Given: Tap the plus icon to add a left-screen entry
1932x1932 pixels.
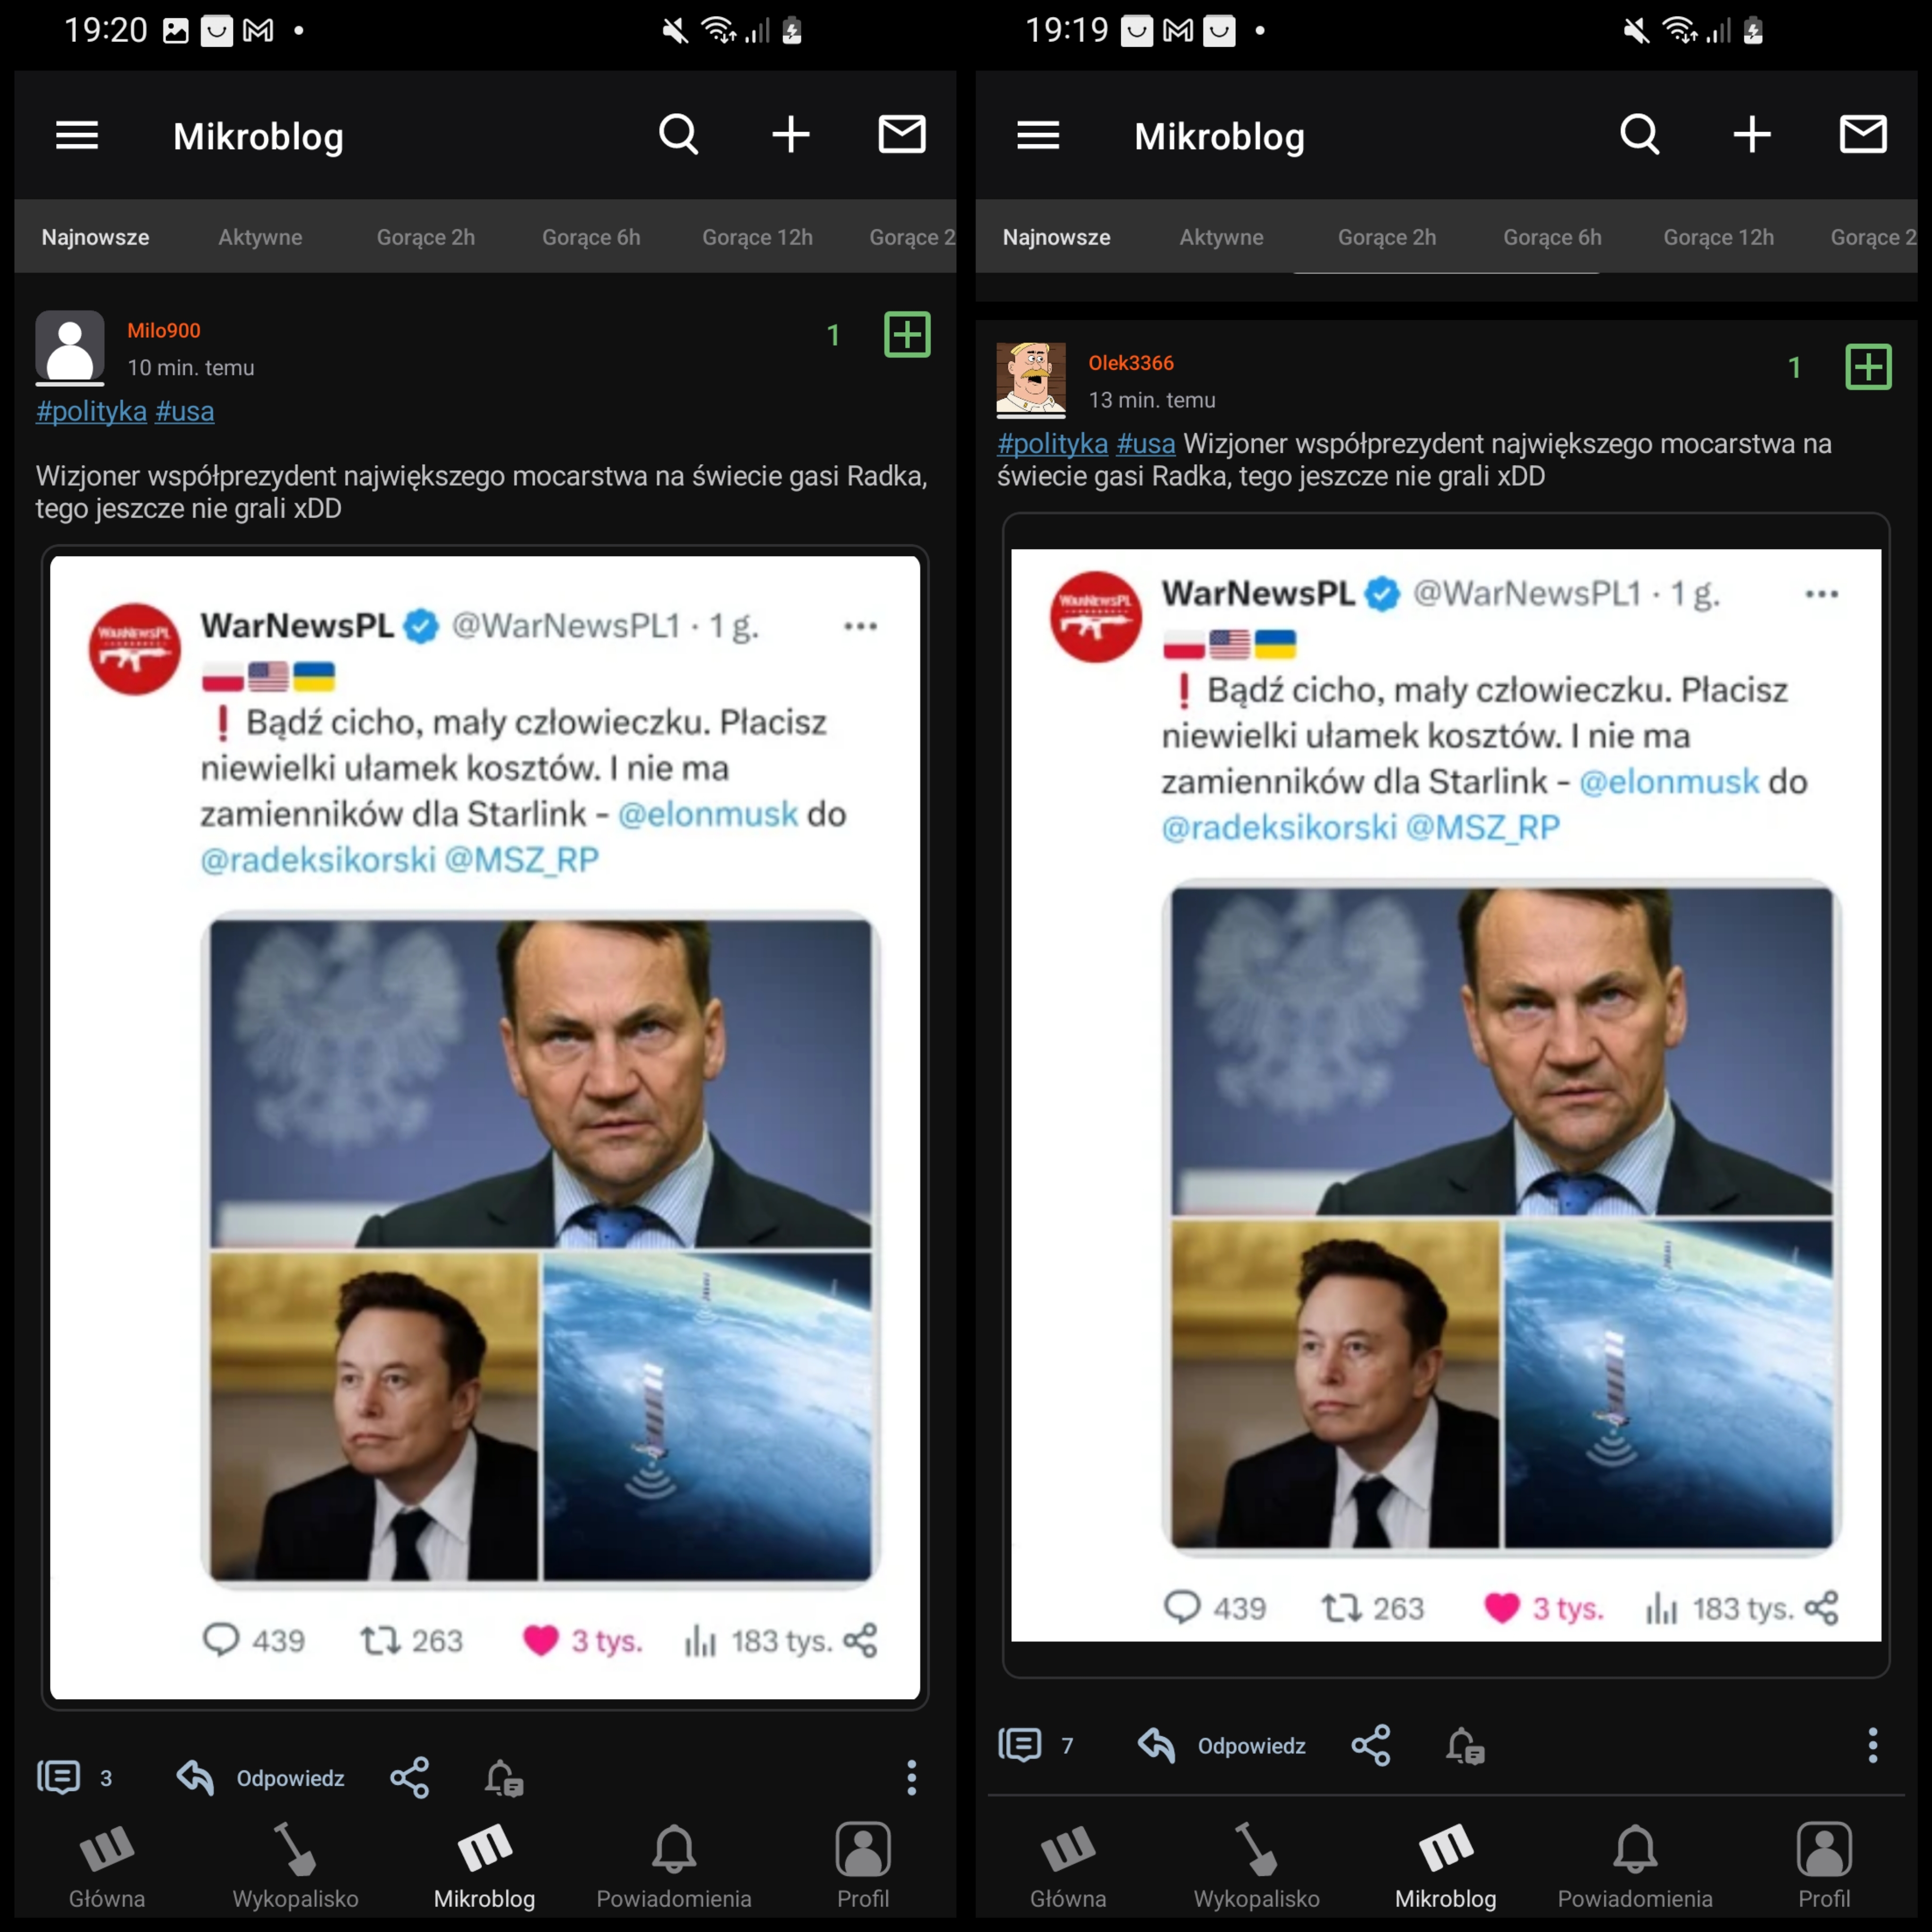Looking at the screenshot, I should (790, 134).
